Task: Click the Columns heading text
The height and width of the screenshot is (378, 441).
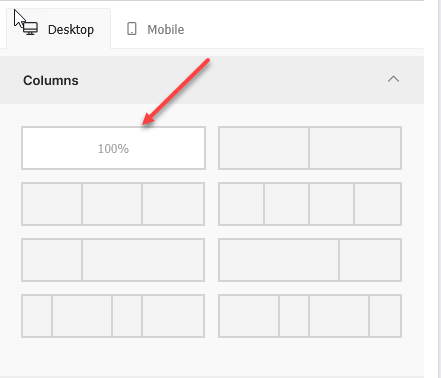Action: click(x=51, y=80)
